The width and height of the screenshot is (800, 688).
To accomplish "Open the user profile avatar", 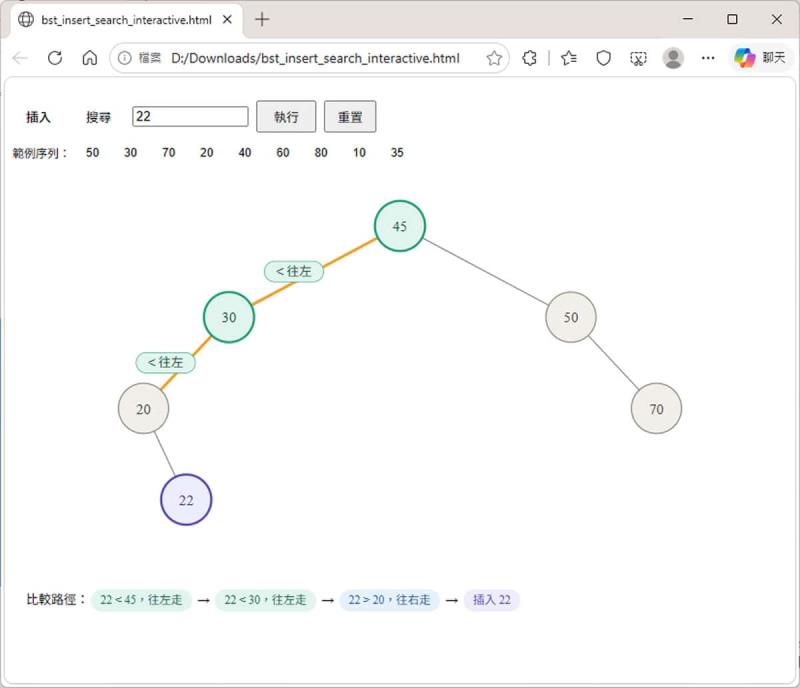I will (673, 58).
